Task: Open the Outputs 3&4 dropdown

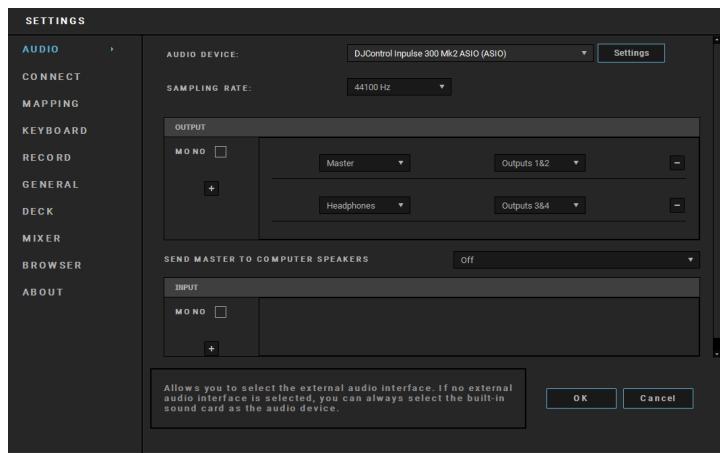Action: [x=539, y=205]
